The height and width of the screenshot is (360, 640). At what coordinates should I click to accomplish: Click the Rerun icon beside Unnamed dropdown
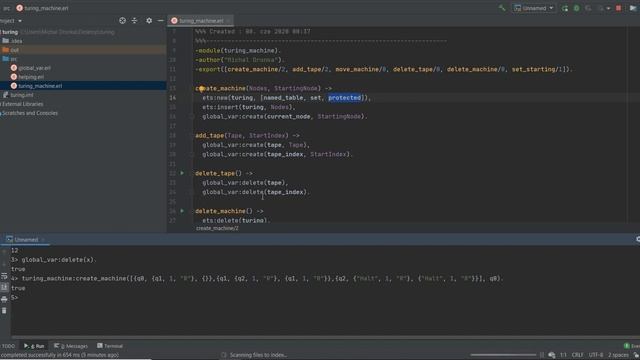point(564,8)
